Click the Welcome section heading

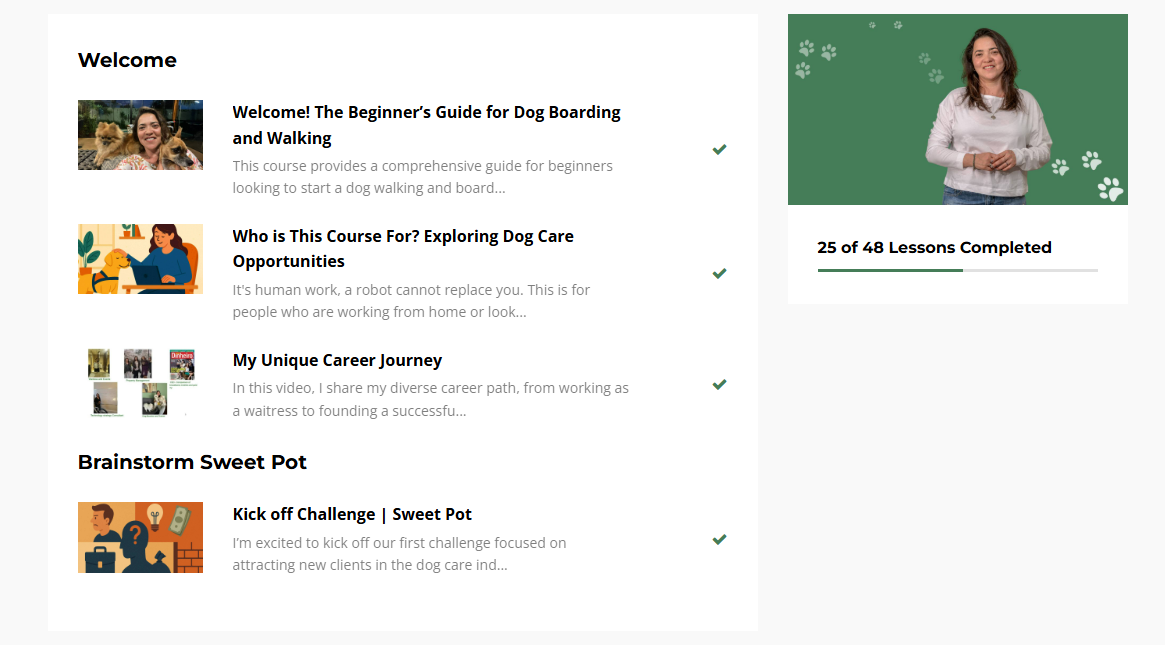click(127, 60)
